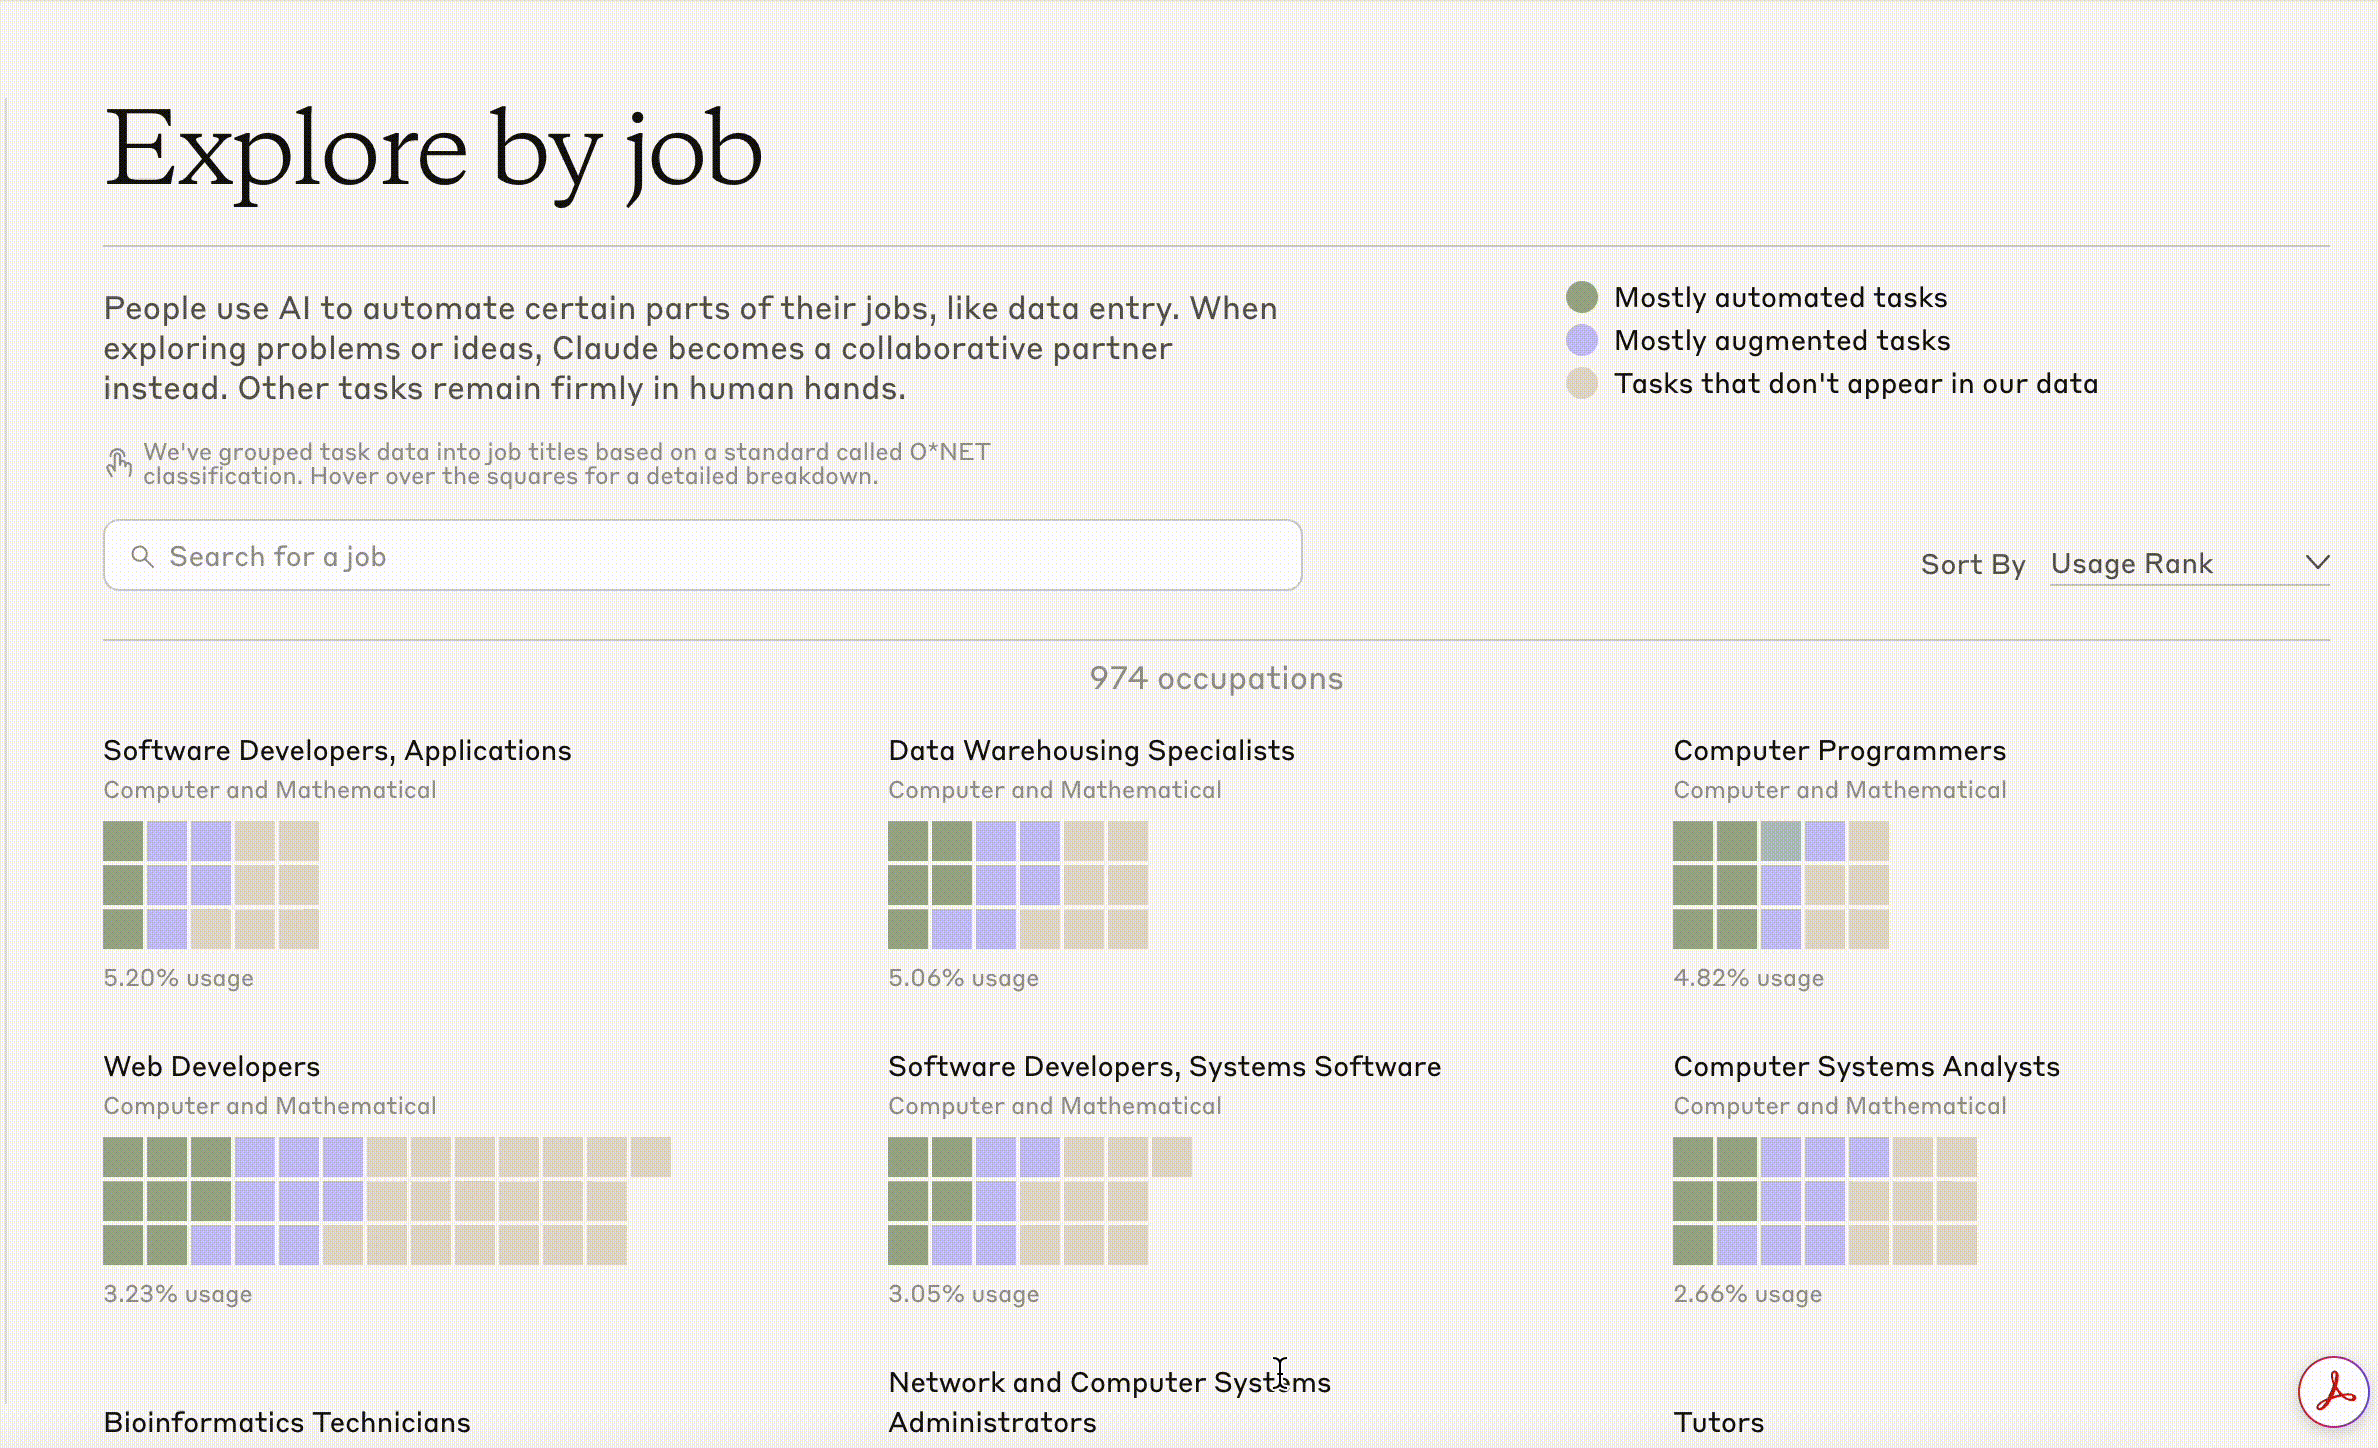Click first green square of Web Developers grid

click(x=123, y=1157)
